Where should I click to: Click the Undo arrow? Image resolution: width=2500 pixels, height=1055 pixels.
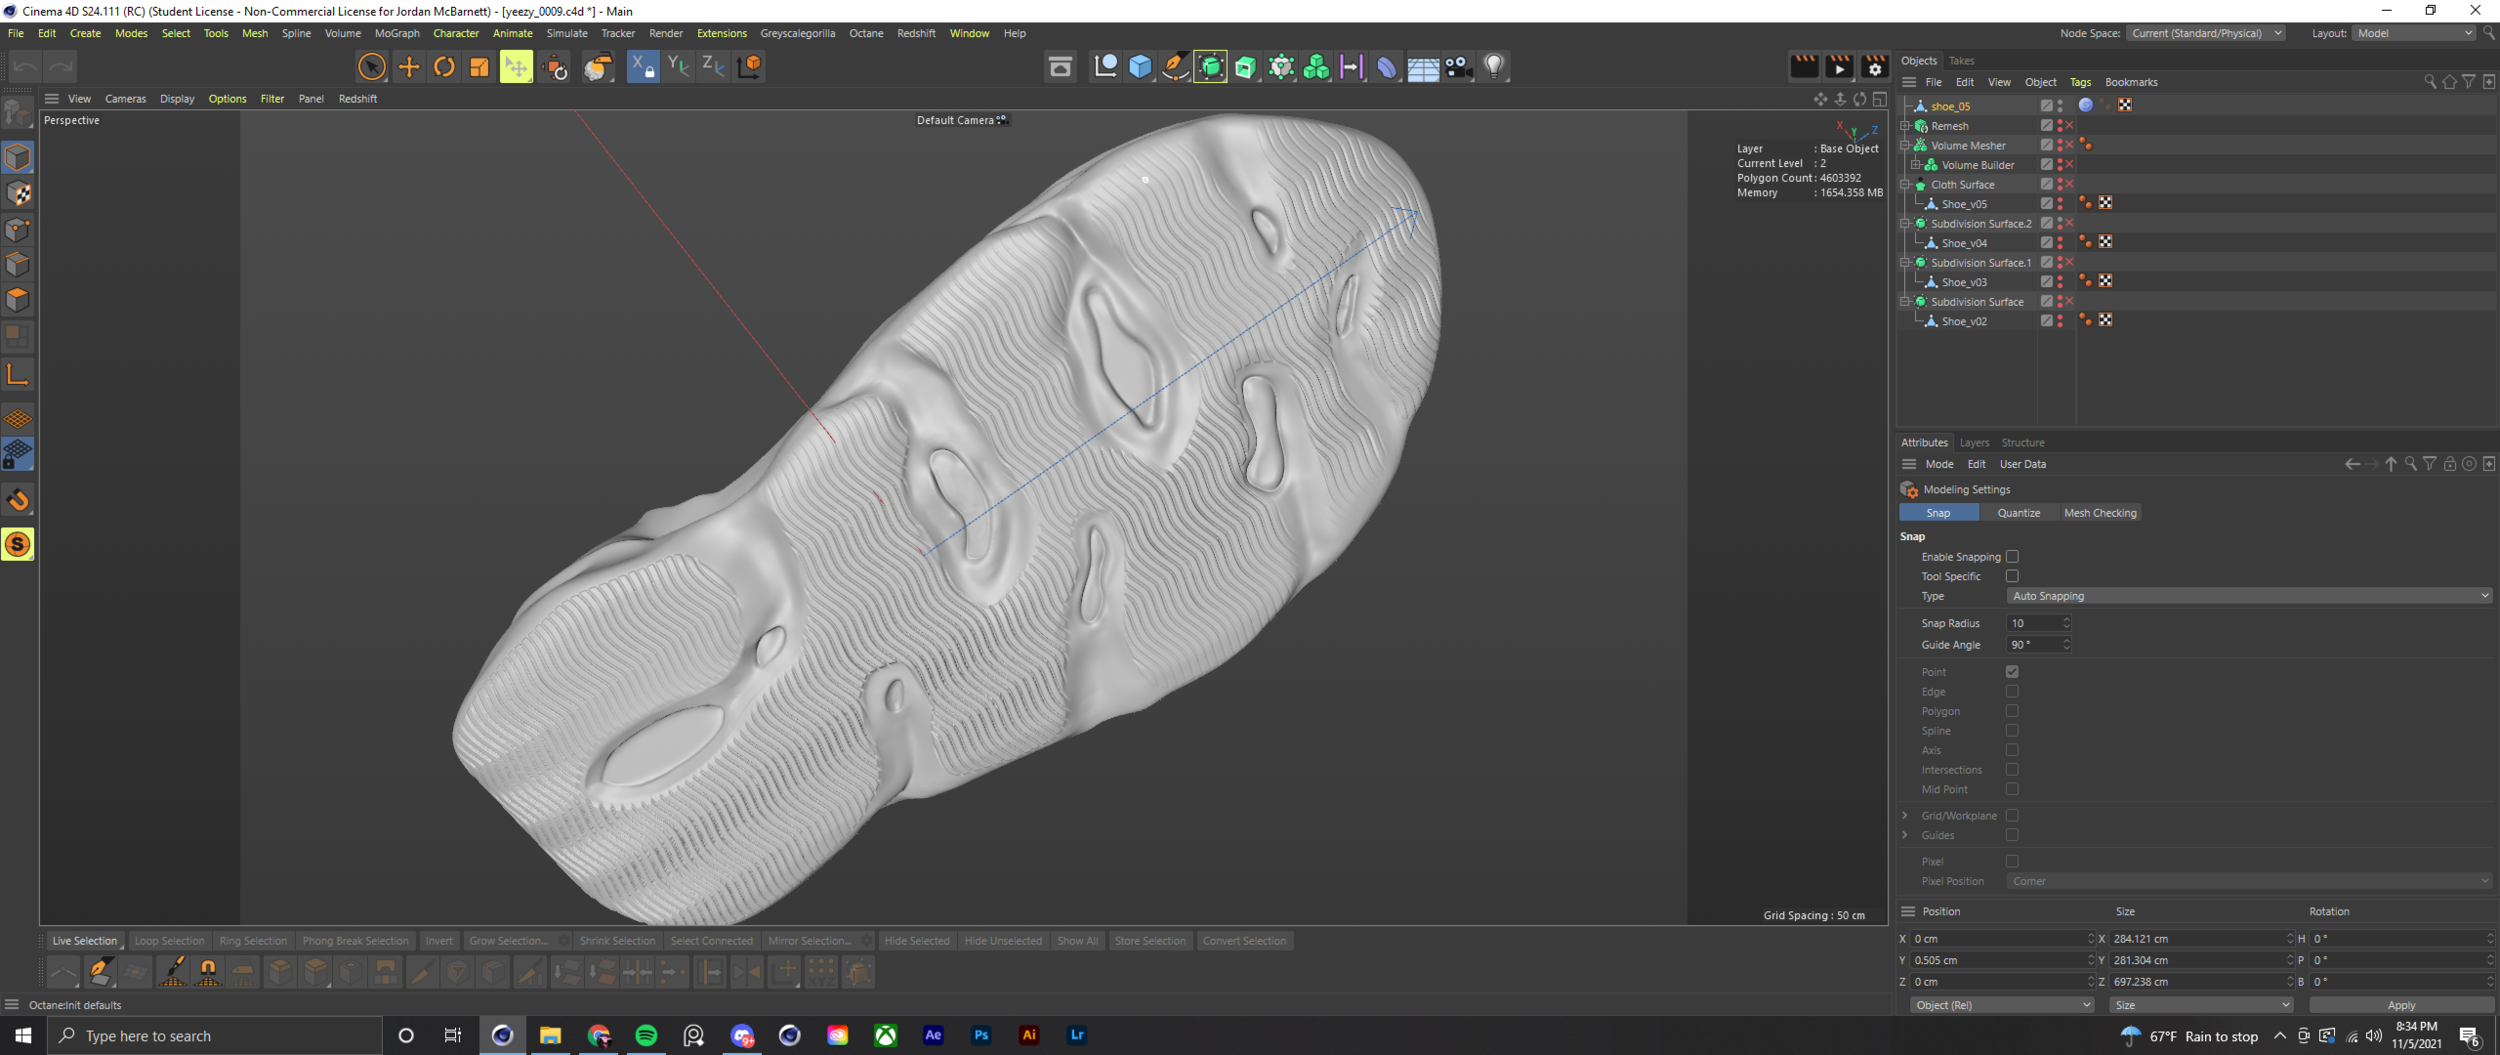point(26,67)
